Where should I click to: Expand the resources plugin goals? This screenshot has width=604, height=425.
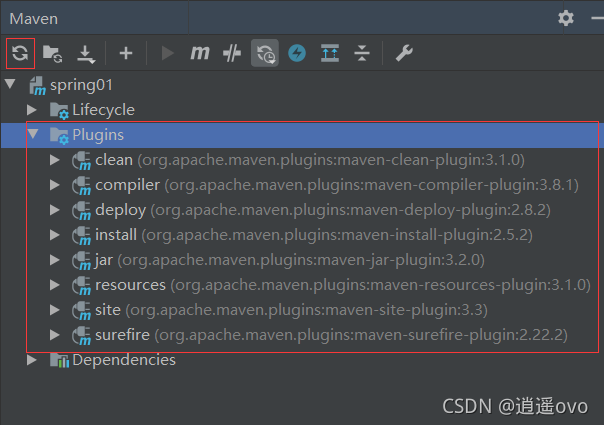tap(55, 285)
